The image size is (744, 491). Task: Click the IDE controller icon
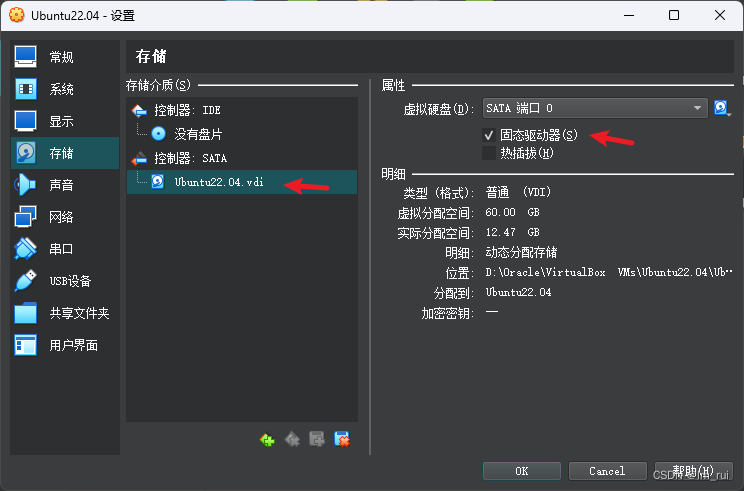[139, 111]
